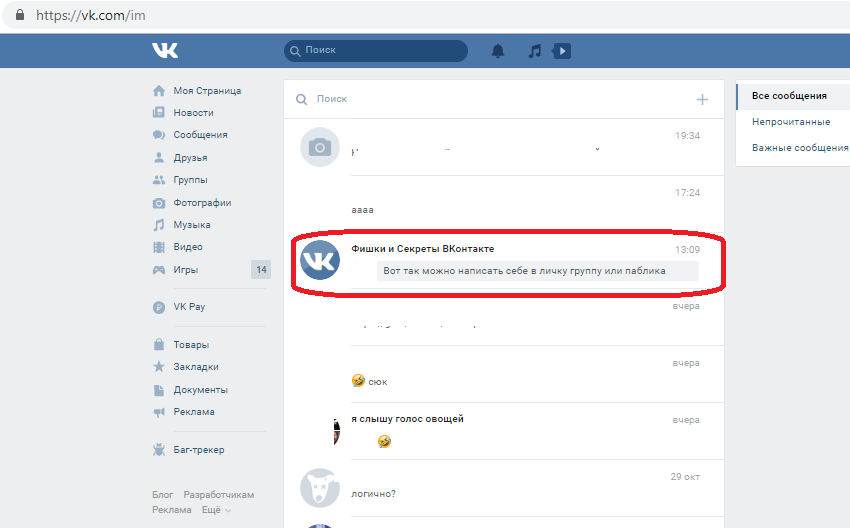850x528 pixels.
Task: Click the browser address bar URL
Action: pyautogui.click(x=91, y=15)
